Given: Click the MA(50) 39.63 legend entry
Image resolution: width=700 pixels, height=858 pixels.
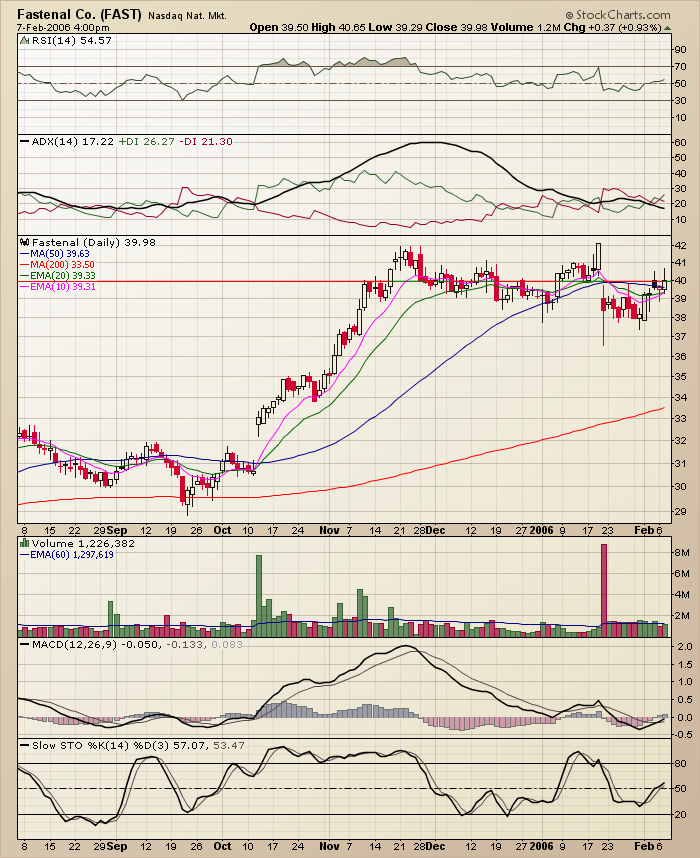Looking at the screenshot, I should pos(55,253).
